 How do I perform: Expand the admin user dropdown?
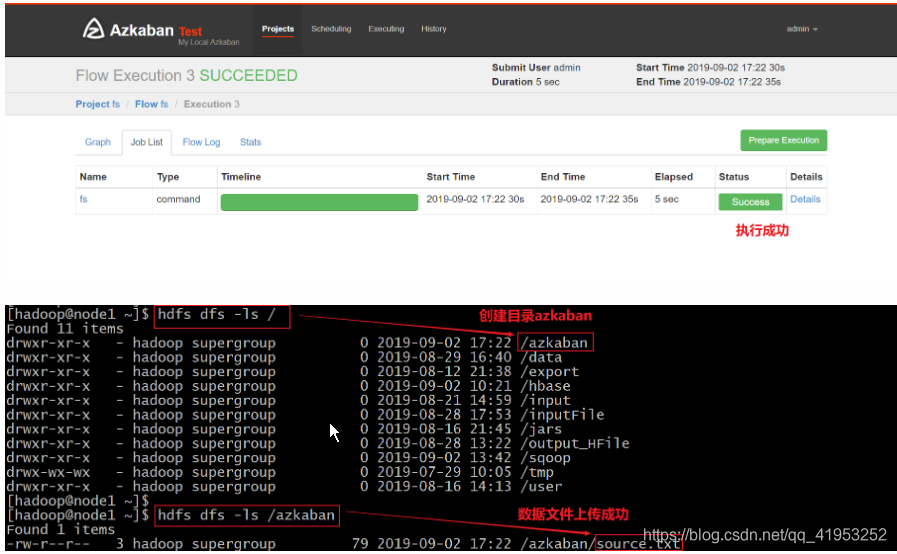802,29
